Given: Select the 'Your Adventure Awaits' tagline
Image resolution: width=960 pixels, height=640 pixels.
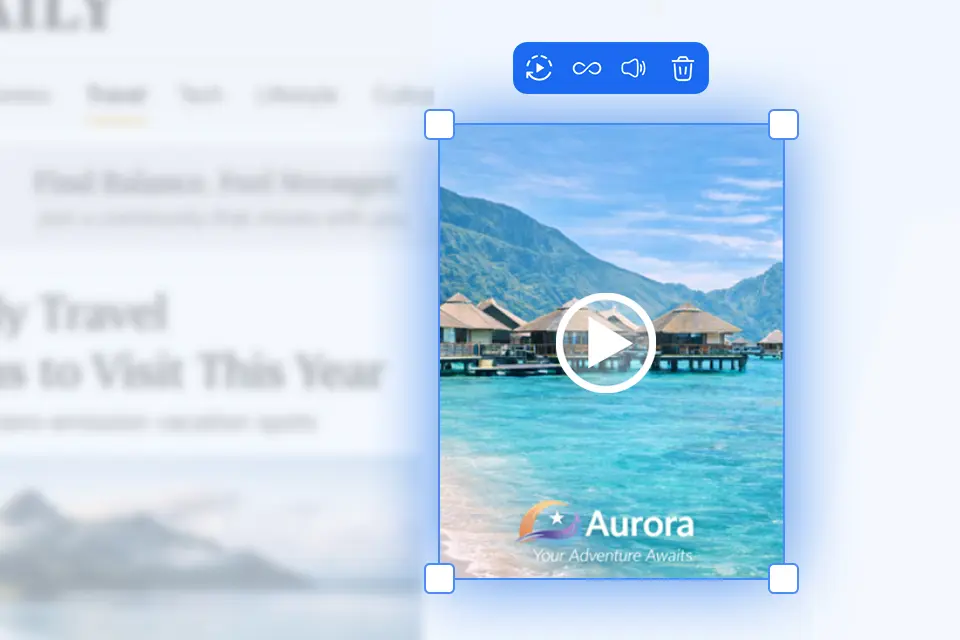Looking at the screenshot, I should tap(612, 555).
